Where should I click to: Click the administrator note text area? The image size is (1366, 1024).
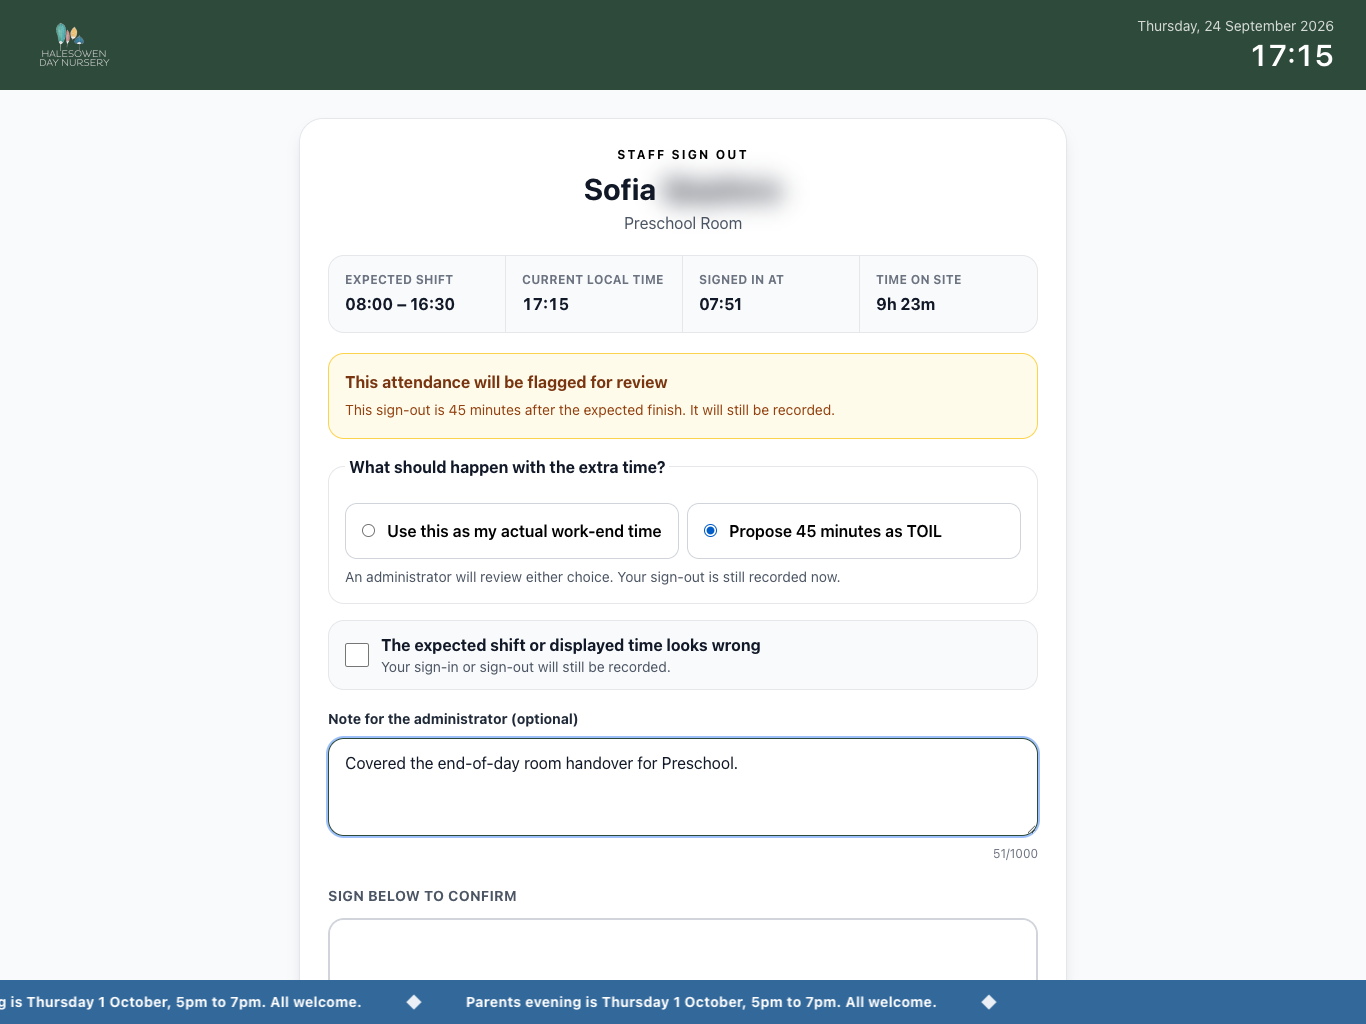coord(683,787)
